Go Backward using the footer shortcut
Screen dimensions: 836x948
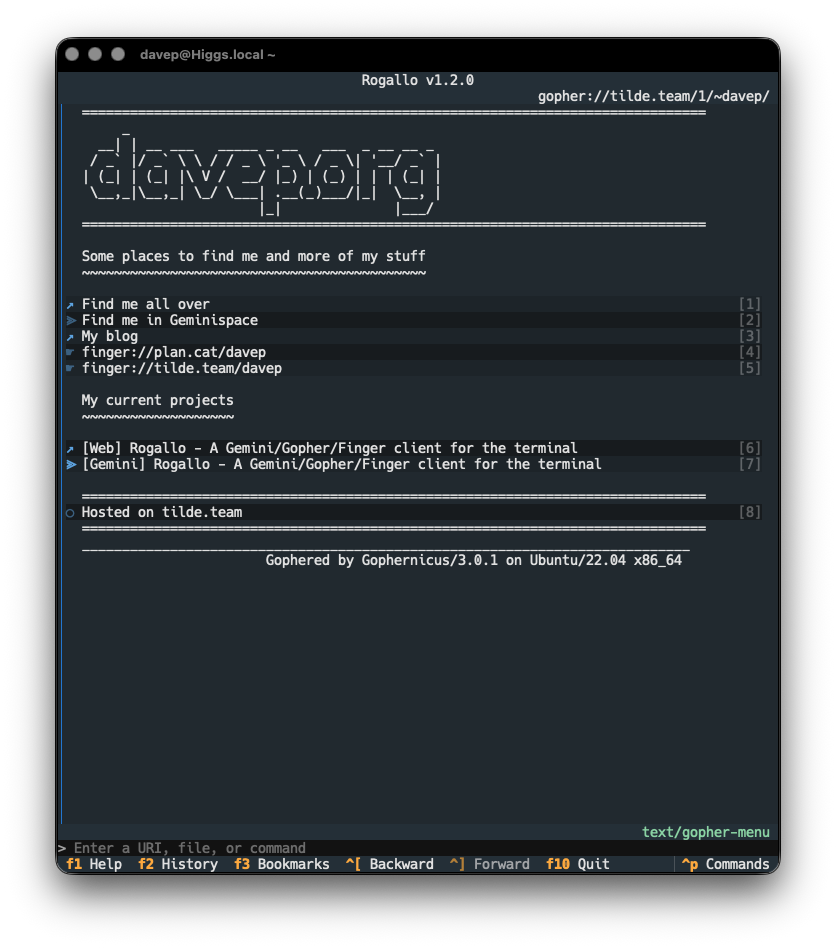click(x=389, y=864)
